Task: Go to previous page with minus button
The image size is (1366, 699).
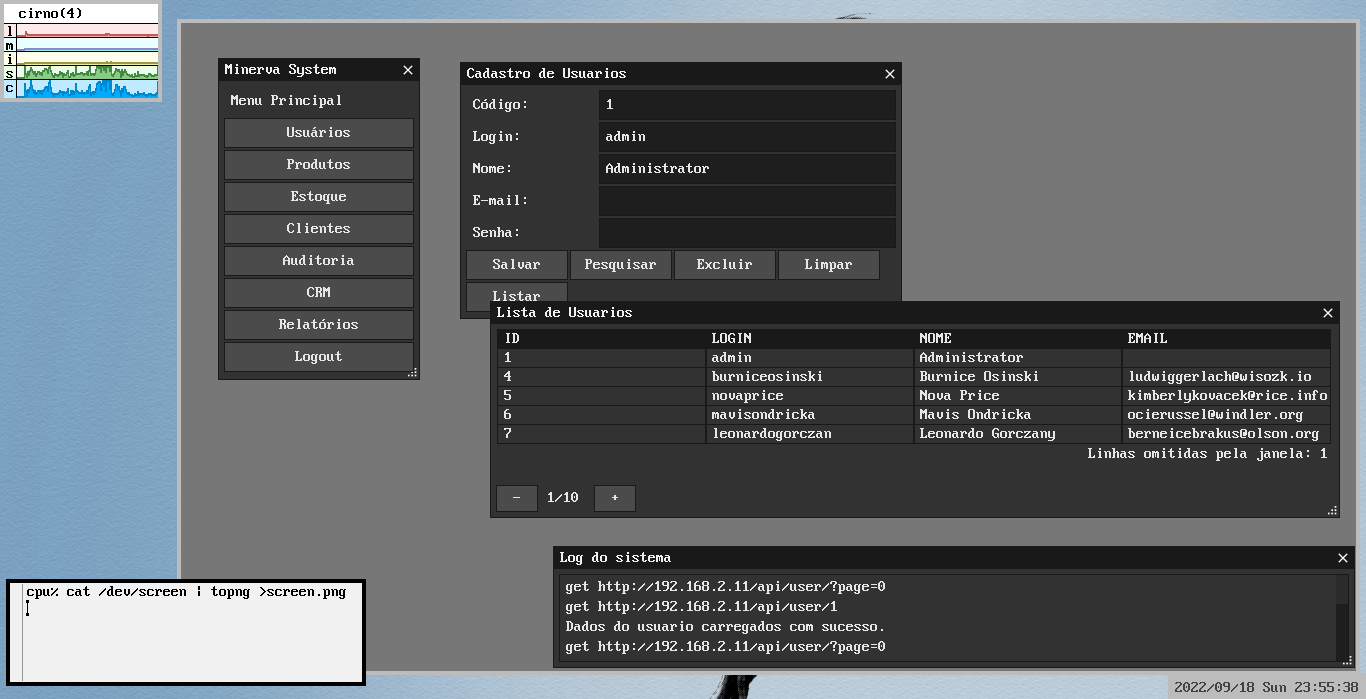Action: click(x=516, y=498)
